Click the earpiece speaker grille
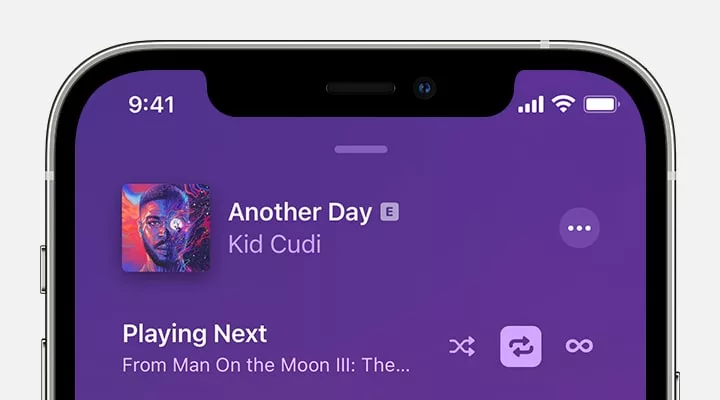 [x=360, y=88]
